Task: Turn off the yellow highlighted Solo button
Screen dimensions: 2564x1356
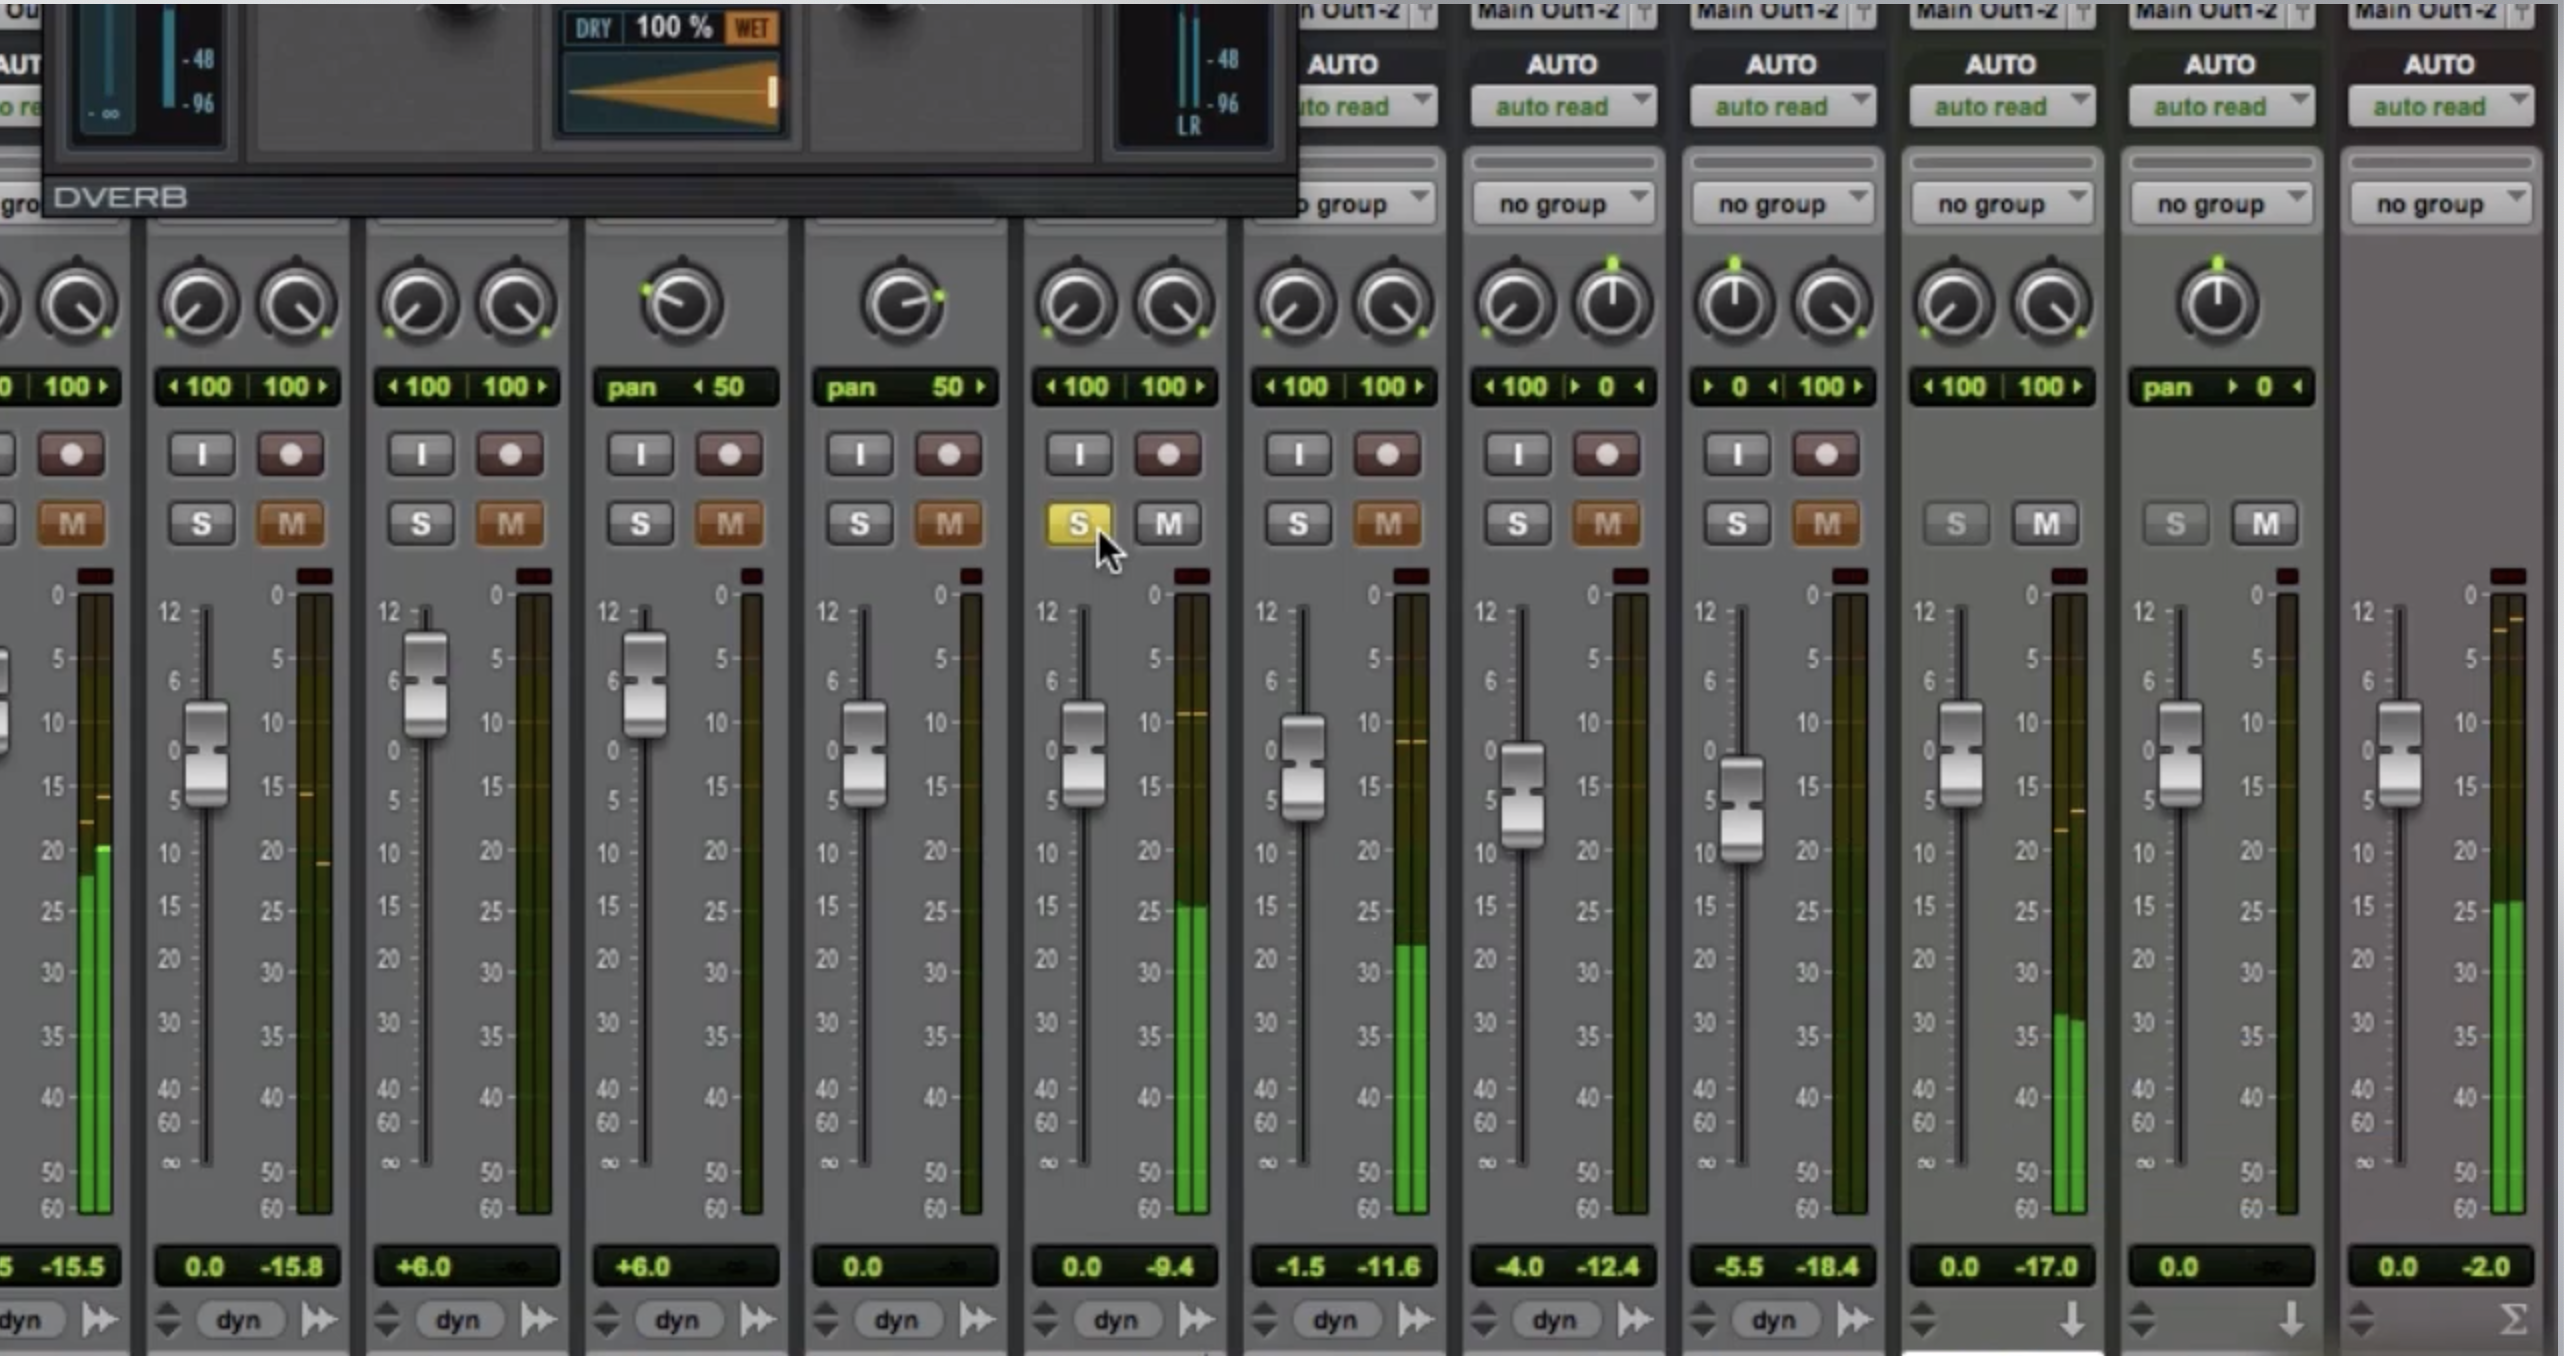Action: pos(1078,523)
